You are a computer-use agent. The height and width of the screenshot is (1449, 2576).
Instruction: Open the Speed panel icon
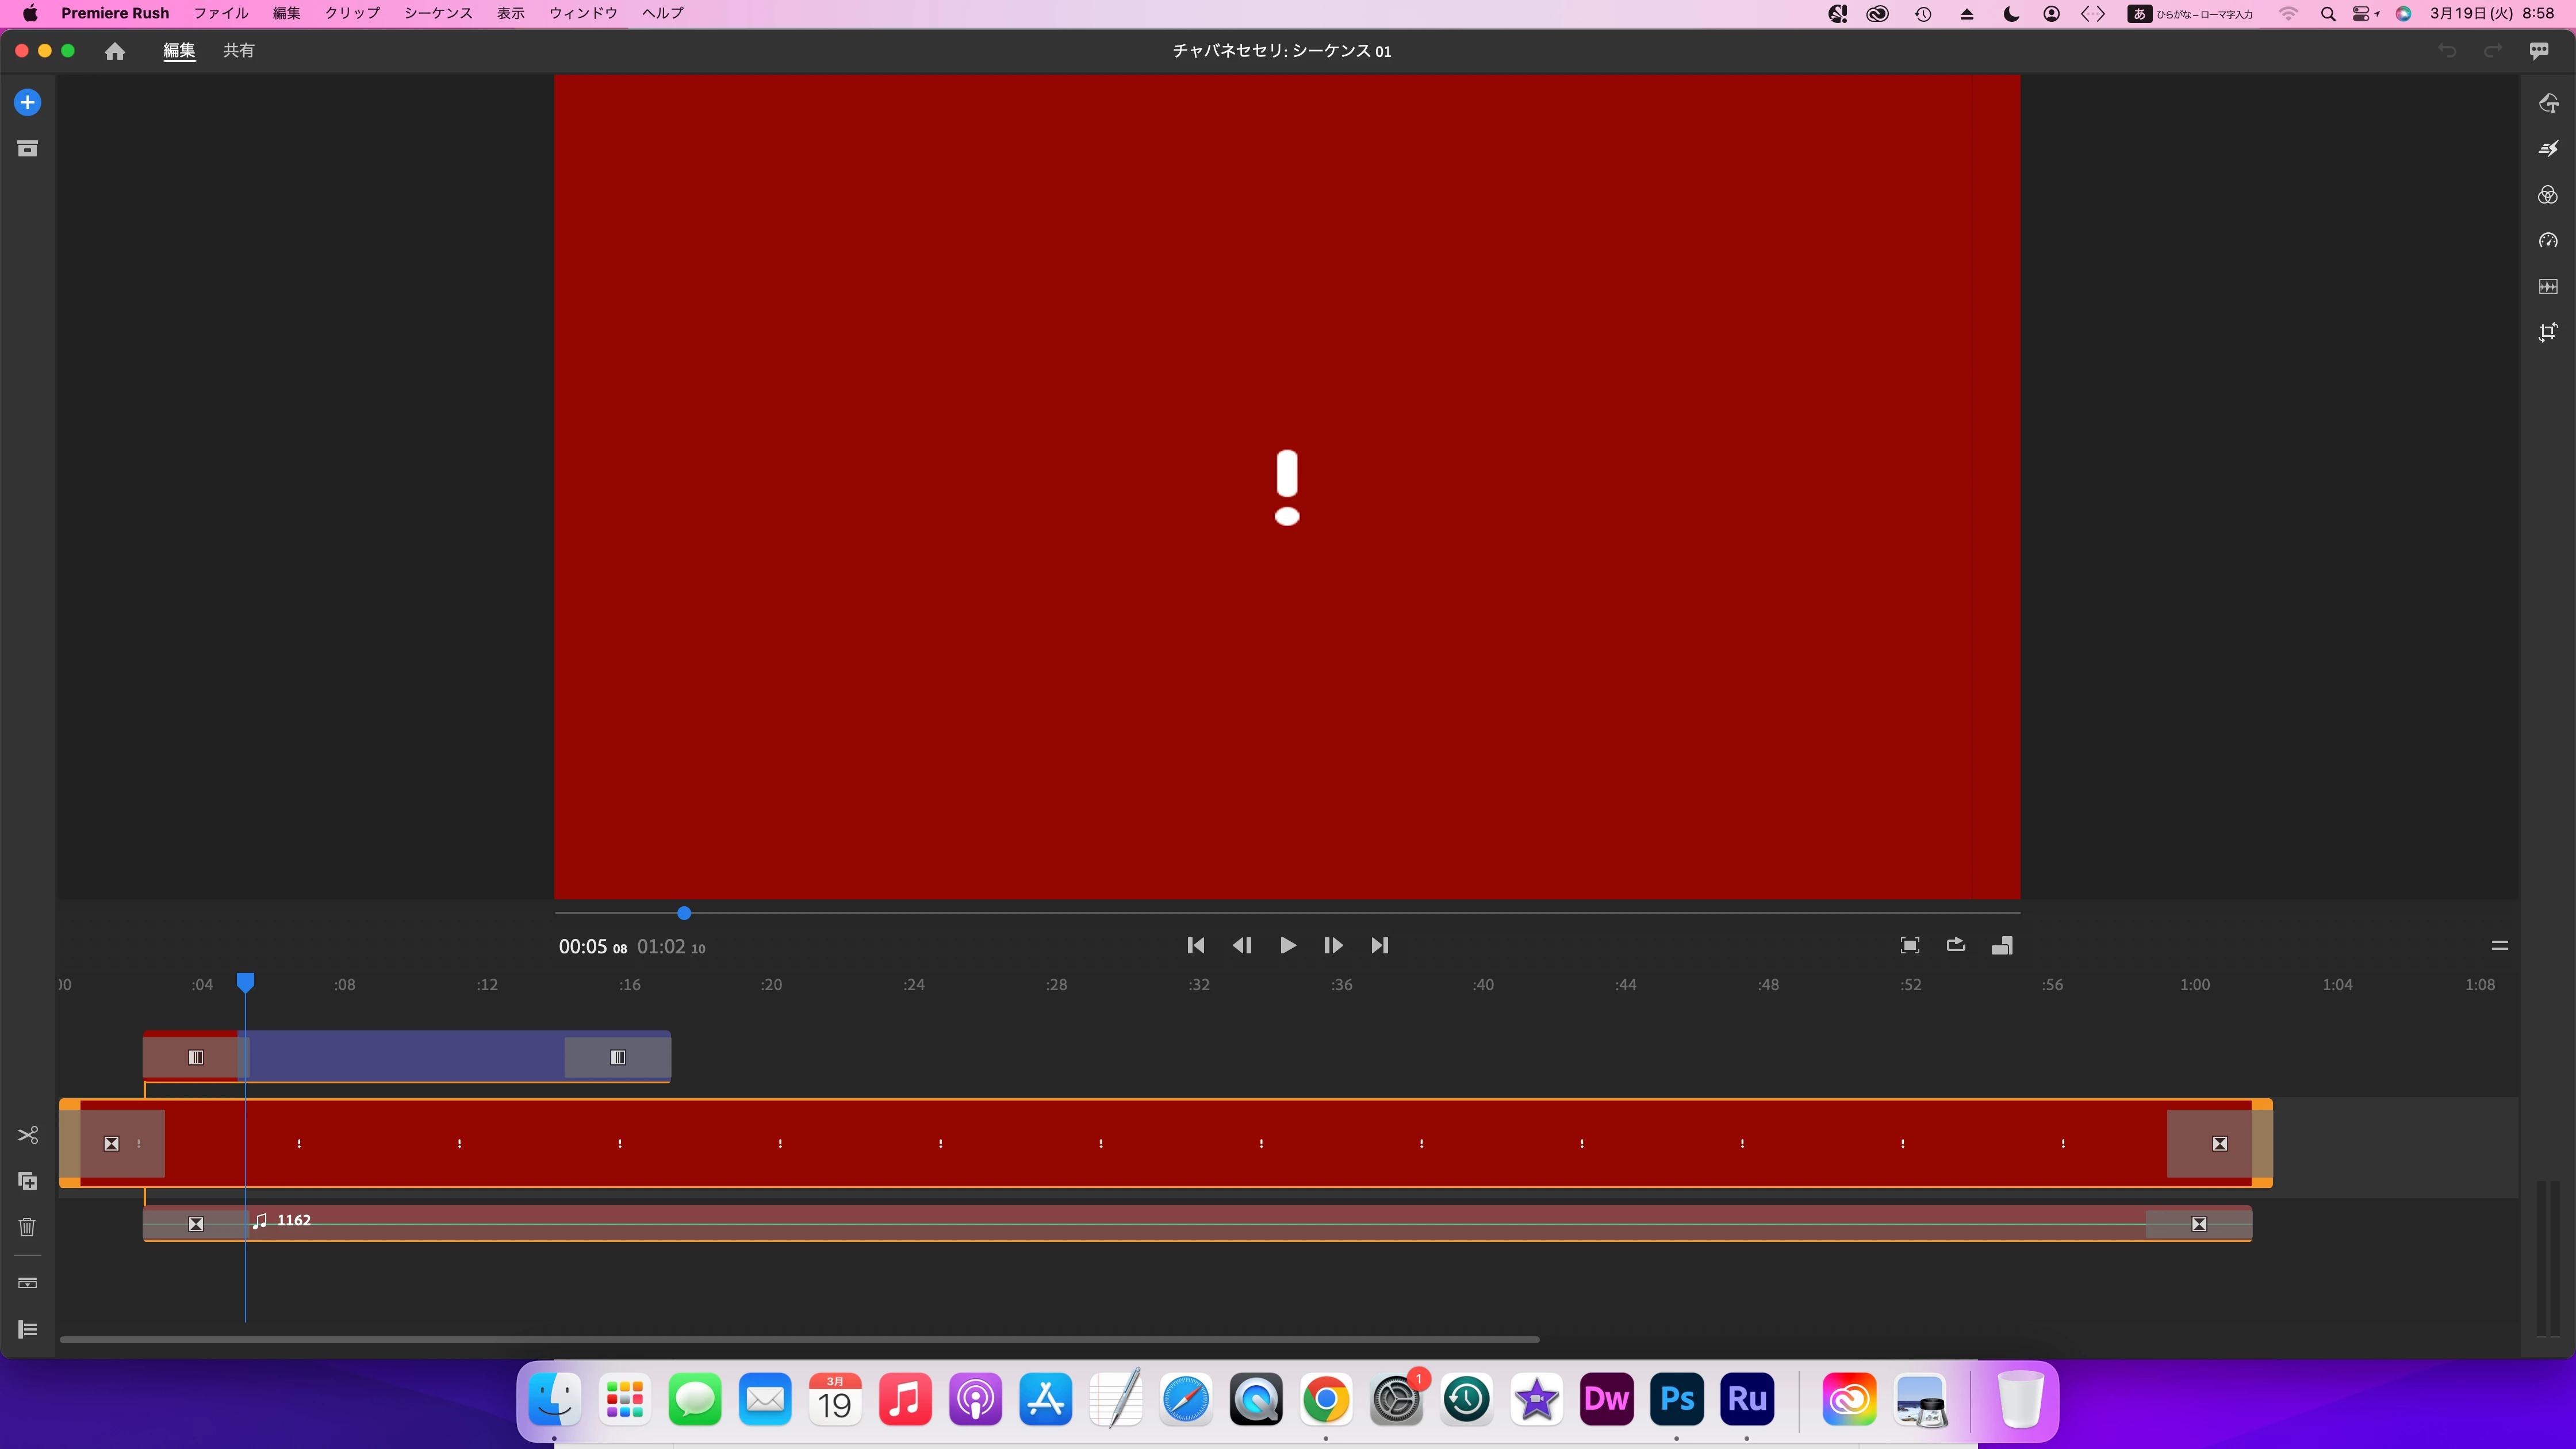(2547, 241)
